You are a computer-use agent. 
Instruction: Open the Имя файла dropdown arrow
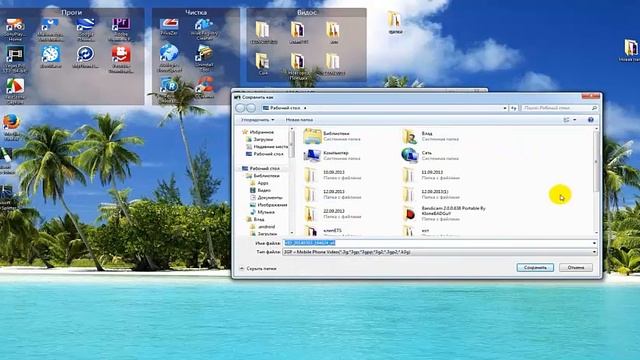[x=594, y=243]
